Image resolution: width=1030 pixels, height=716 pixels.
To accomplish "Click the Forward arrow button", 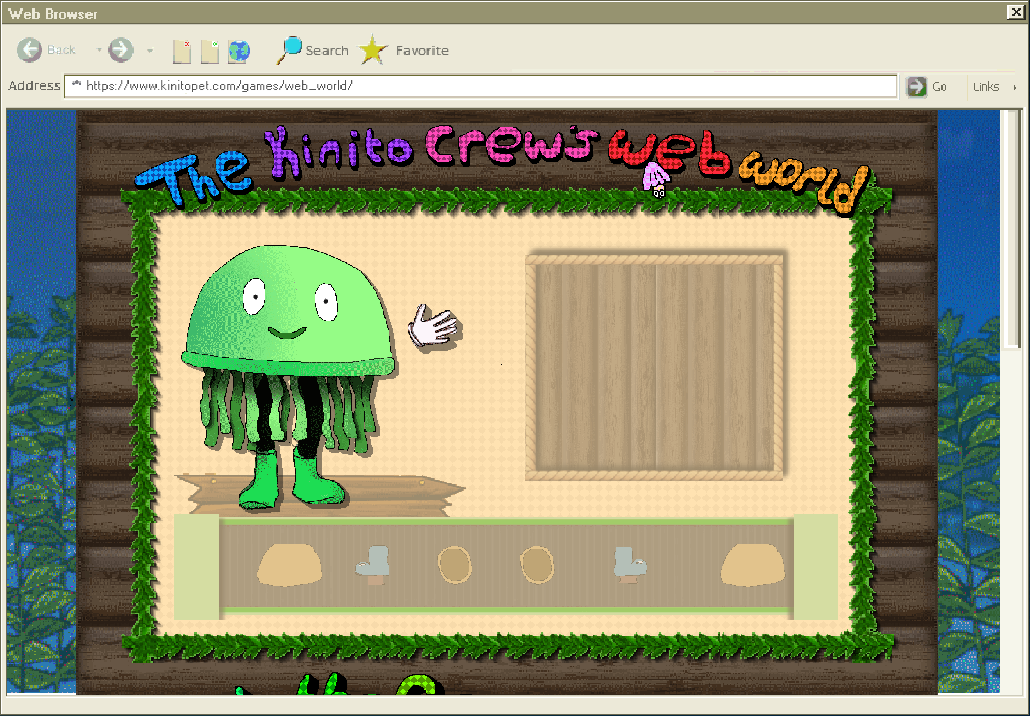I will [x=120, y=50].
